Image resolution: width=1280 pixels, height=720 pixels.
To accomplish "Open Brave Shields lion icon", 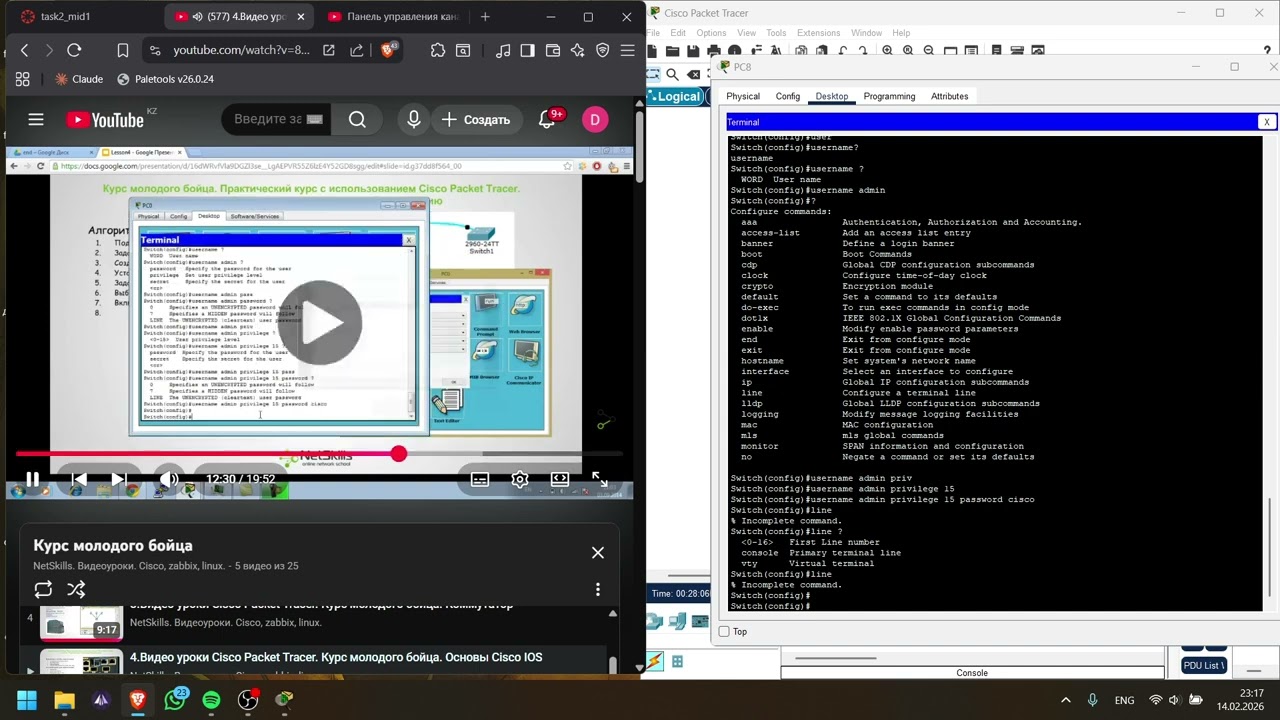I will point(389,49).
